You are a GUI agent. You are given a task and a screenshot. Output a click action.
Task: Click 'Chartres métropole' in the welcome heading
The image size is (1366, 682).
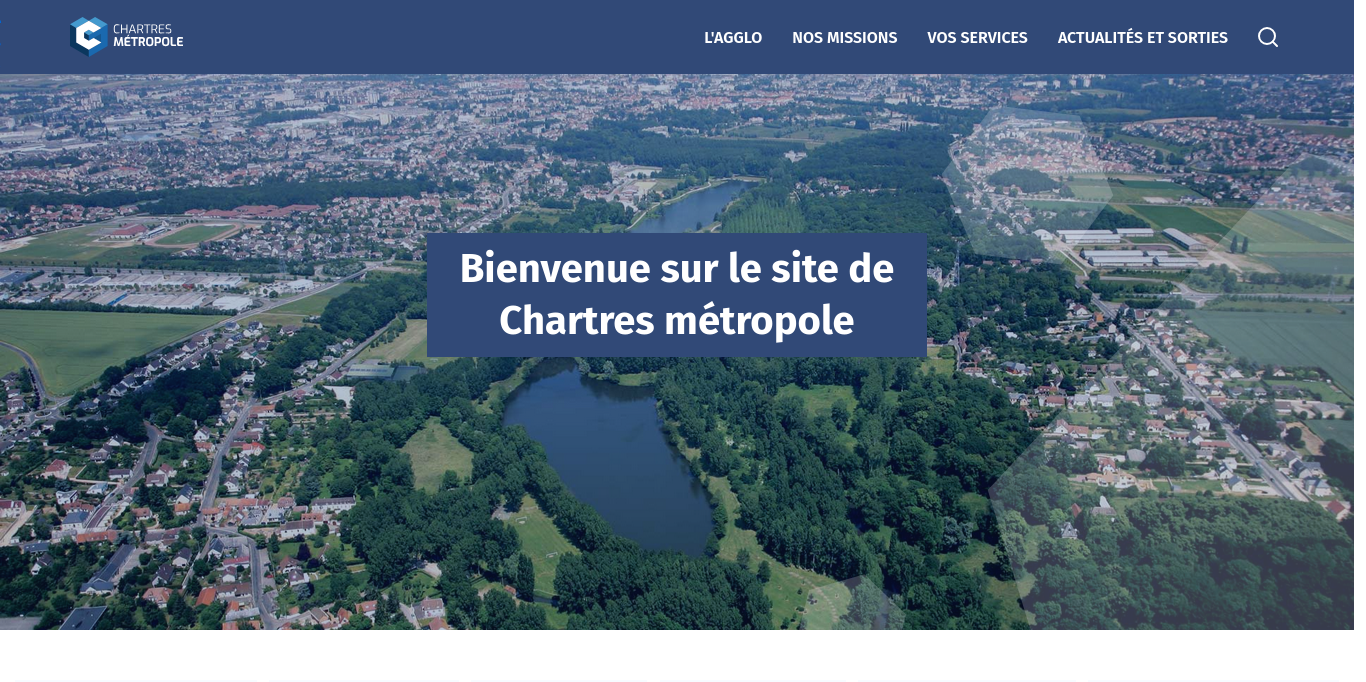pos(676,321)
